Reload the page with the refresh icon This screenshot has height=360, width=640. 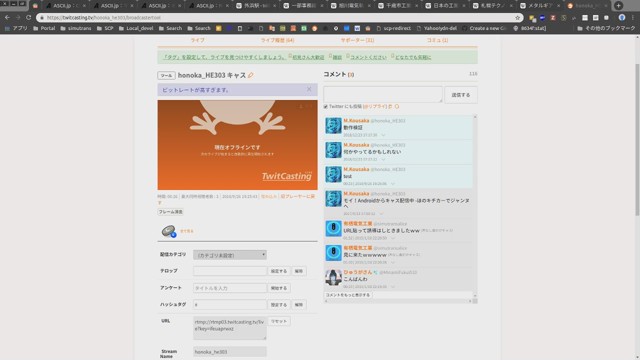pos(29,18)
